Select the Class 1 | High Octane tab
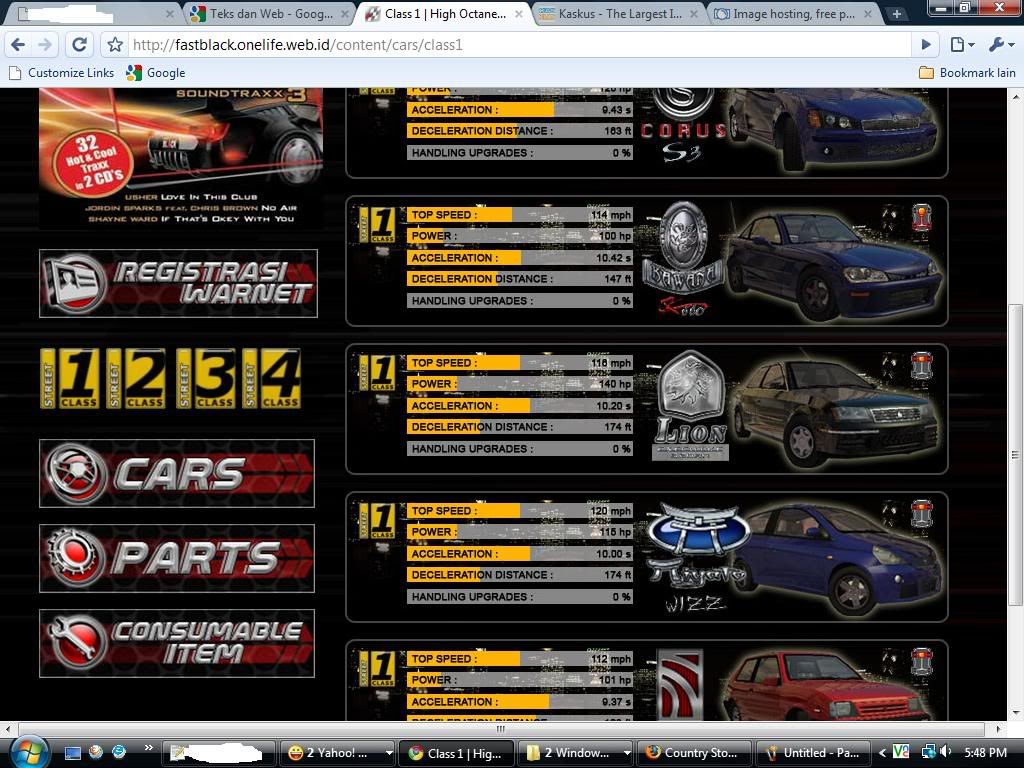 click(x=445, y=14)
